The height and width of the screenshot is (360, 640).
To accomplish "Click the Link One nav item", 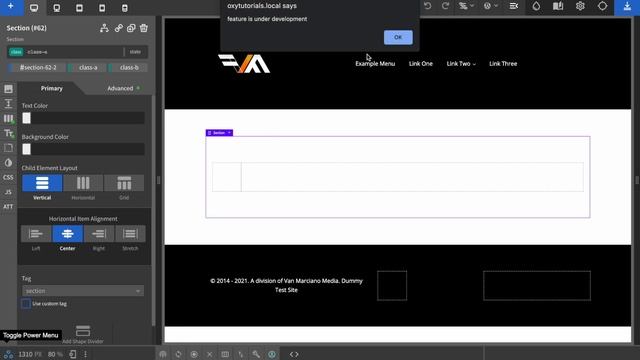I will tap(421, 64).
